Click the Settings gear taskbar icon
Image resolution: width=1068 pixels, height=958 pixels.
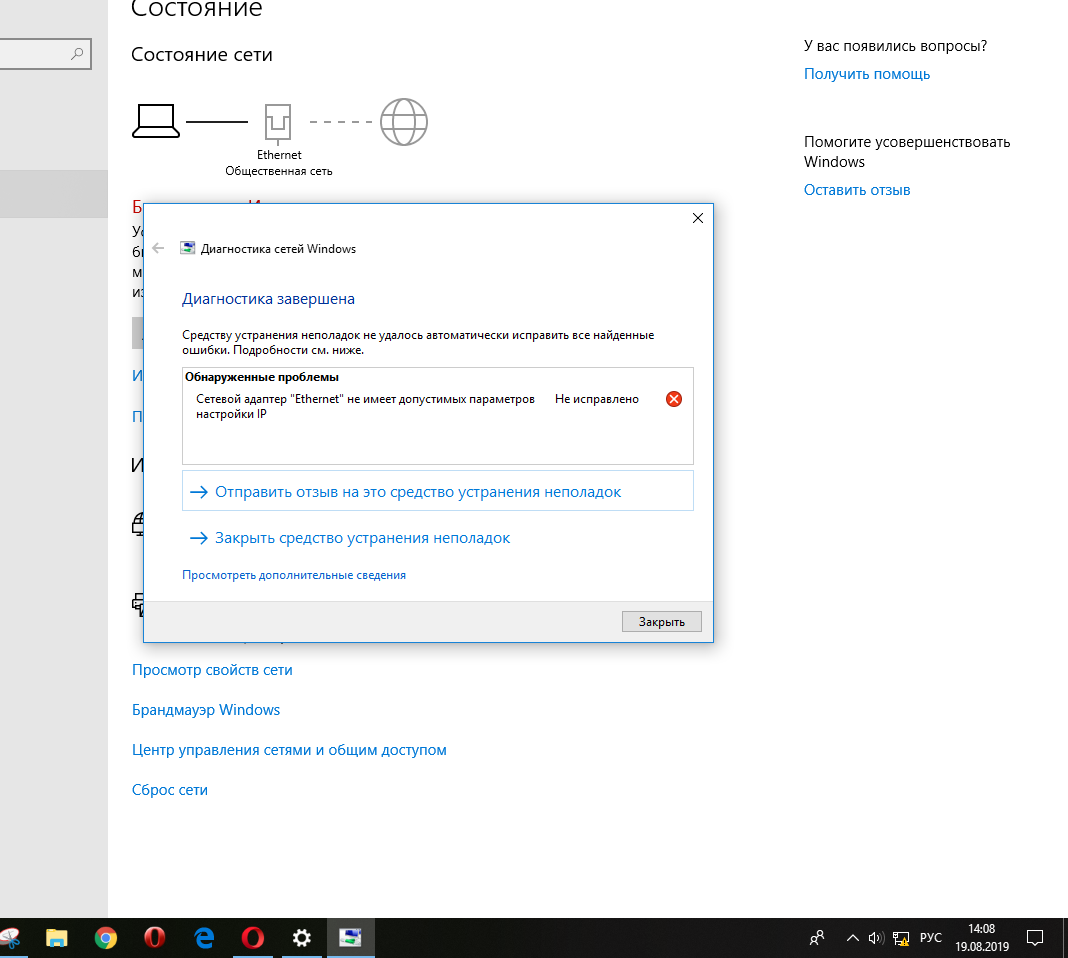(x=301, y=938)
